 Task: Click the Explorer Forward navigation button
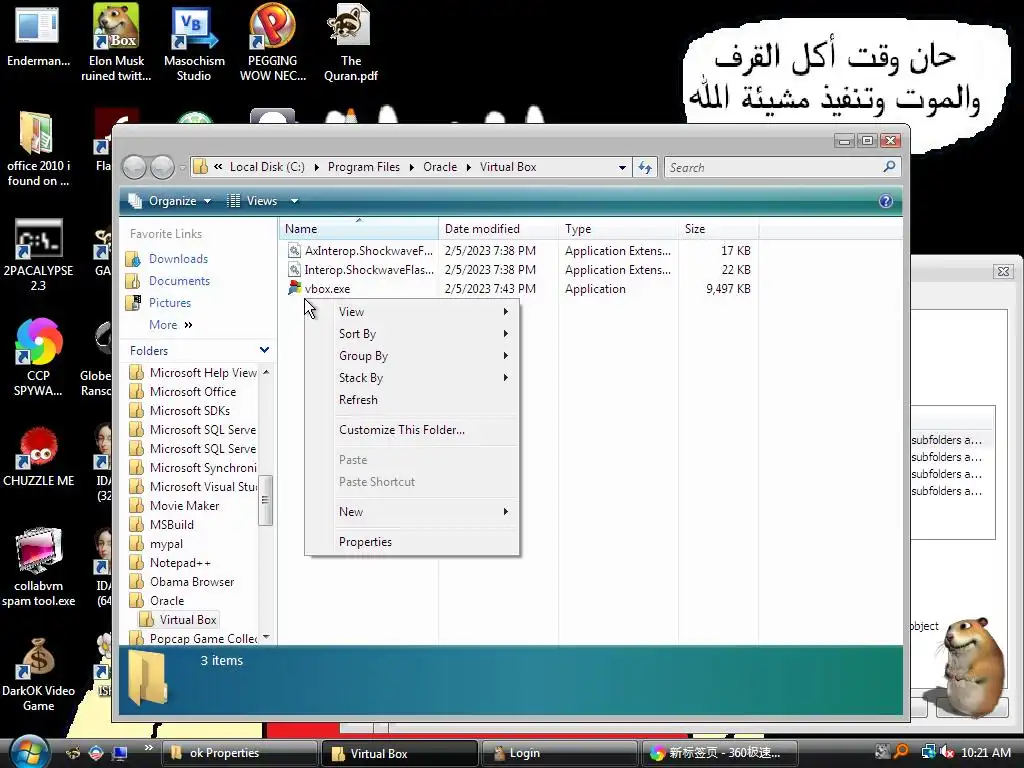(162, 167)
